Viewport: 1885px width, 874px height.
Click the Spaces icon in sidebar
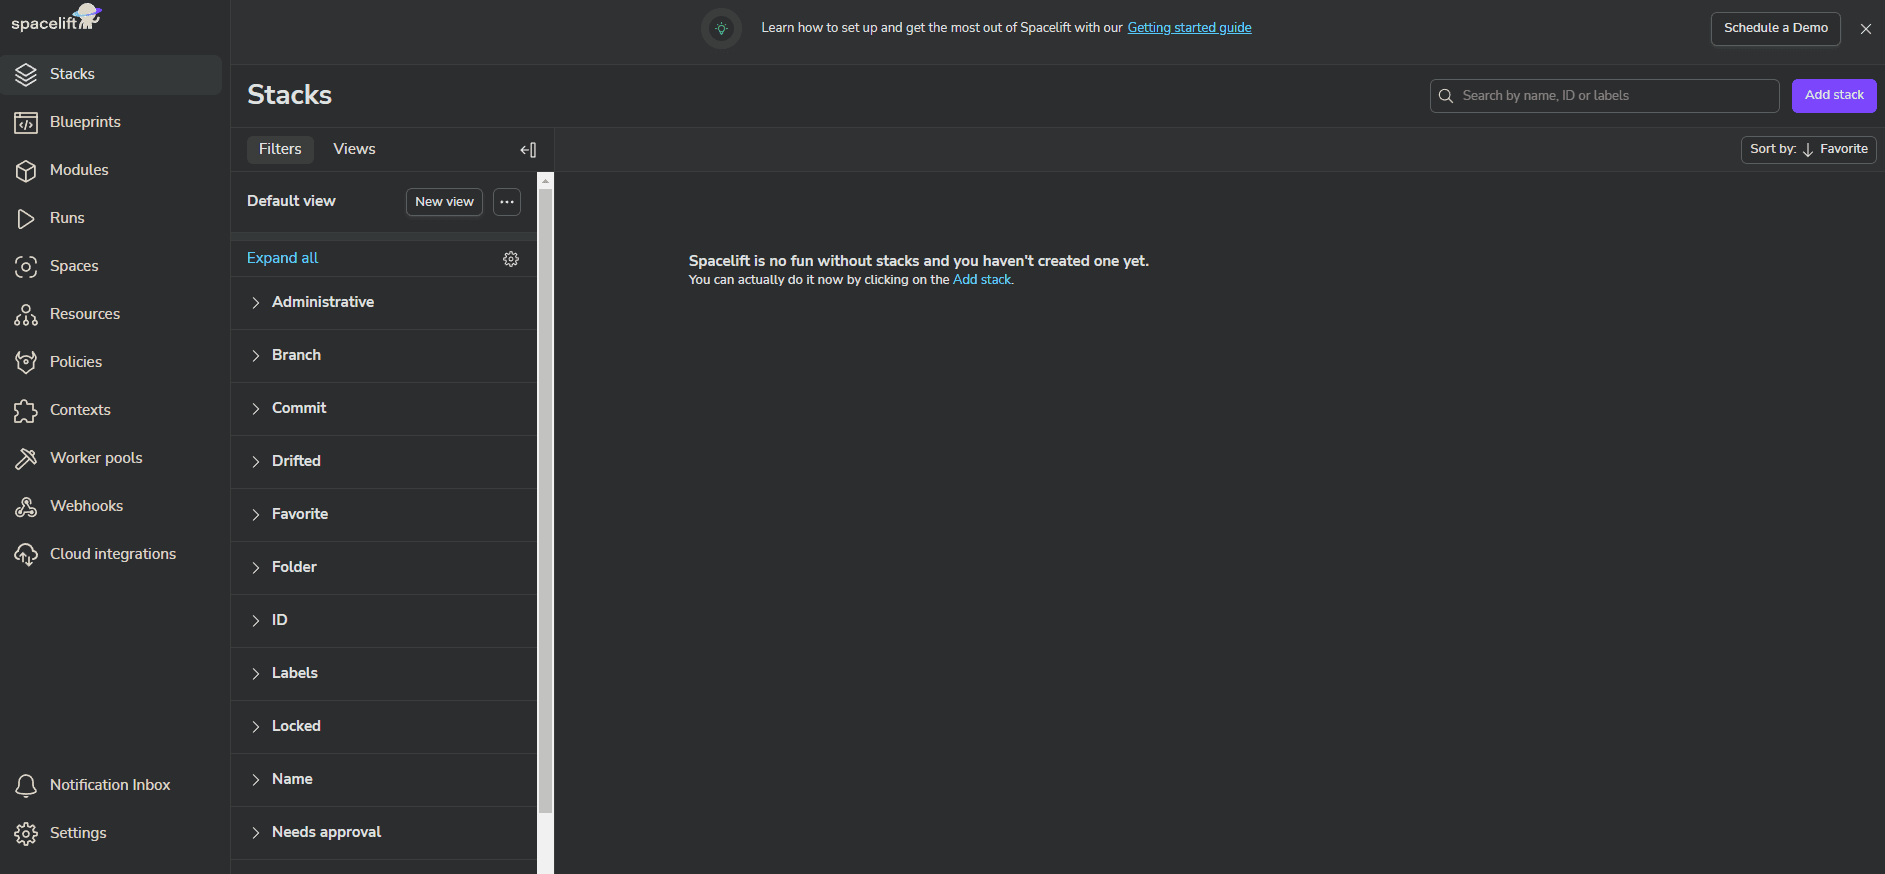click(x=26, y=266)
